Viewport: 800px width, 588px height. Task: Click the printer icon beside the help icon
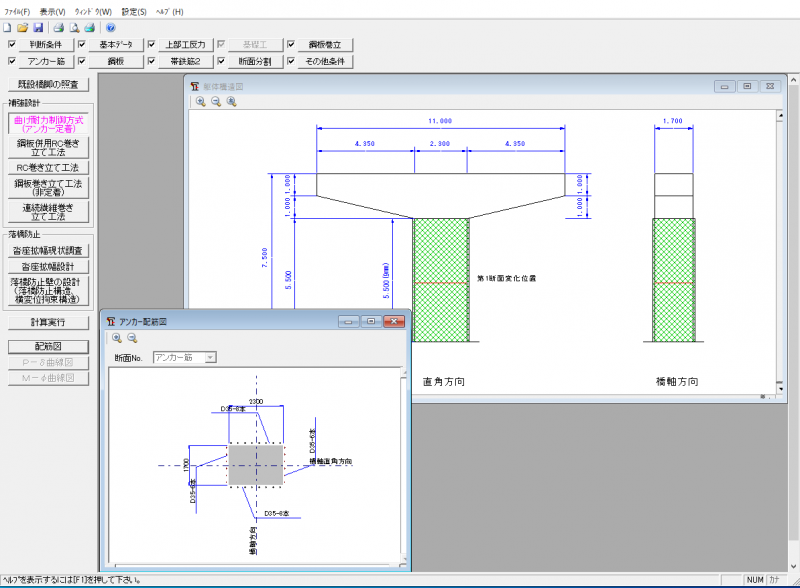(x=90, y=28)
